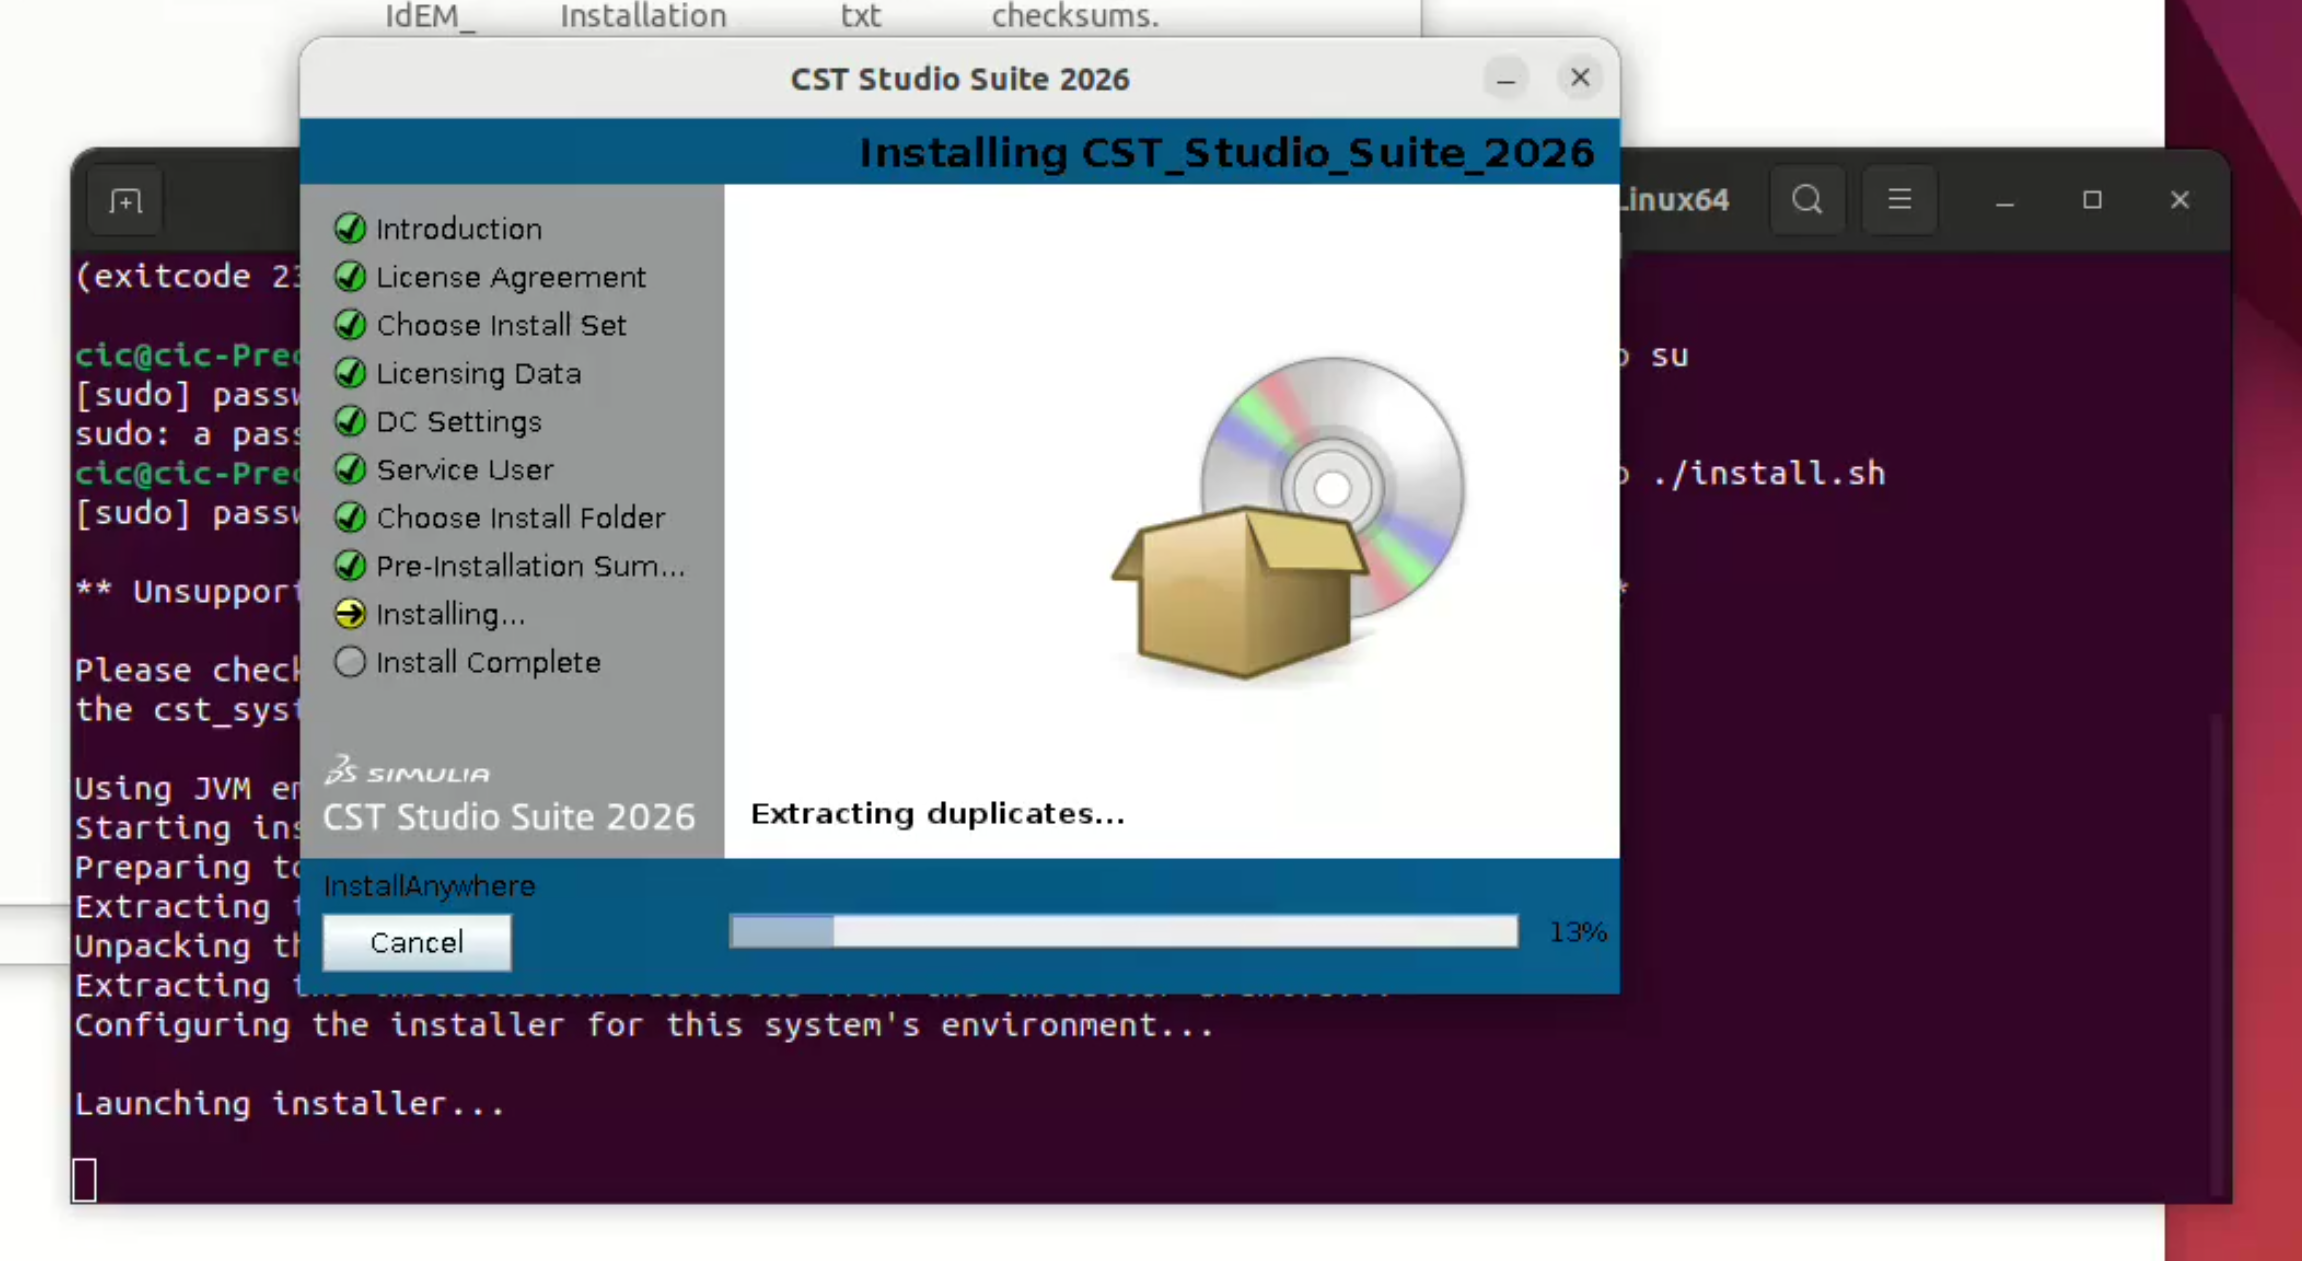Image resolution: width=2302 pixels, height=1261 pixels.
Task: Click the yellow arrow icon beside Installing
Action: click(x=350, y=613)
